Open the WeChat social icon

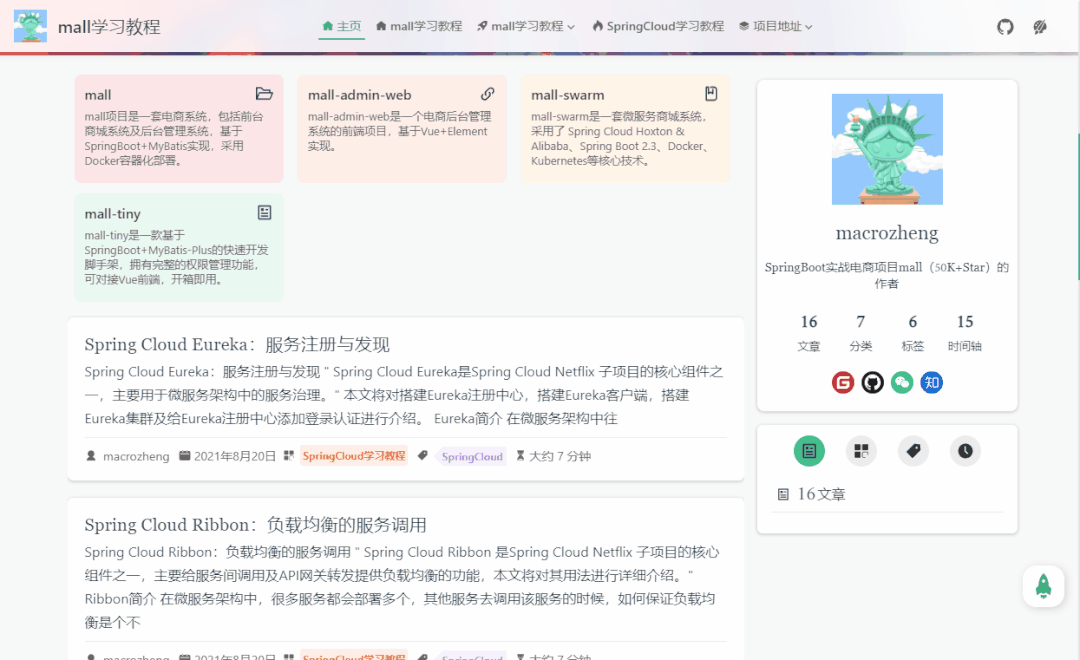click(902, 382)
